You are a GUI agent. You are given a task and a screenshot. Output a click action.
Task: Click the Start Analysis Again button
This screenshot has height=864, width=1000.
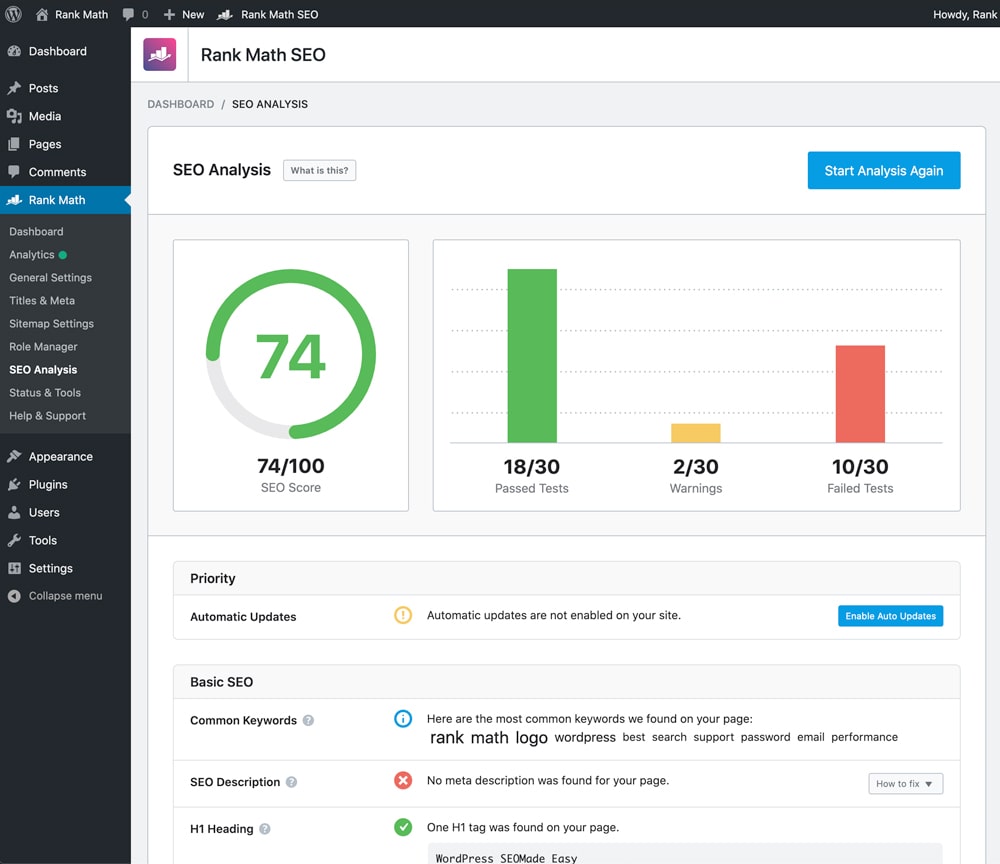[884, 170]
